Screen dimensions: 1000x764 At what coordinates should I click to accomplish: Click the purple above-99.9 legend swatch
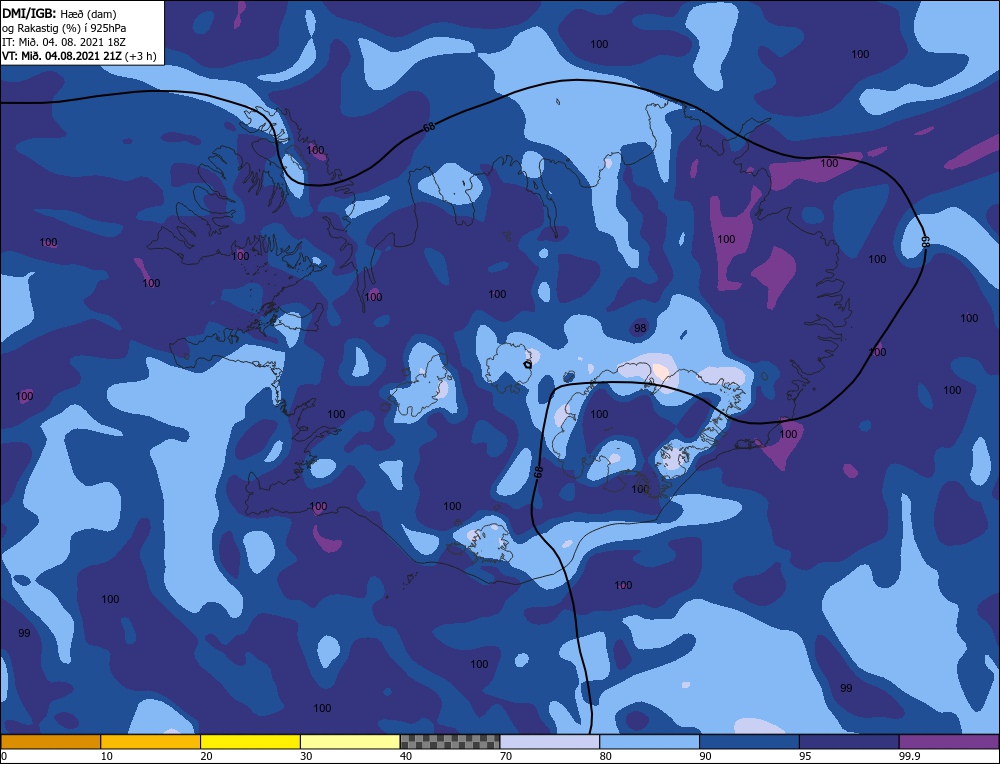coord(949,741)
